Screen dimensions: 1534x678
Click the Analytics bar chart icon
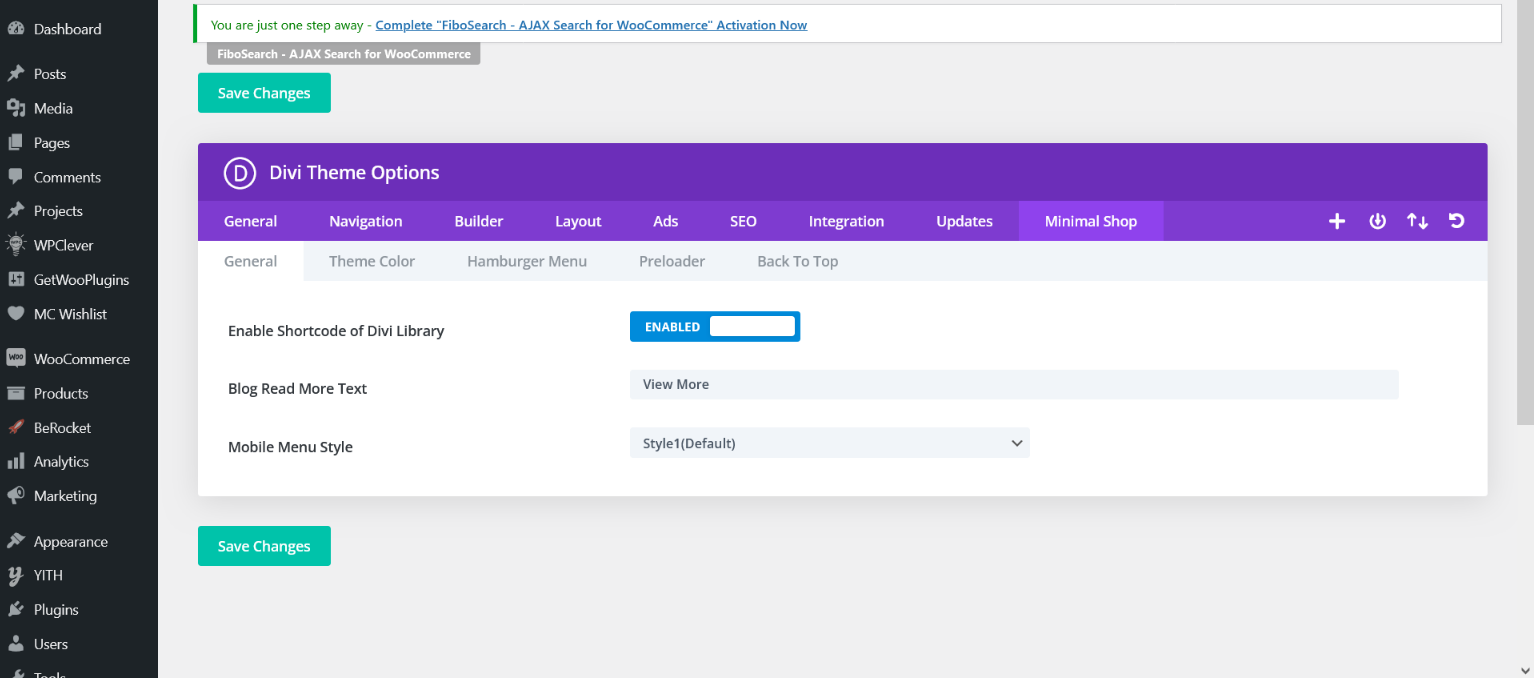pos(15,462)
